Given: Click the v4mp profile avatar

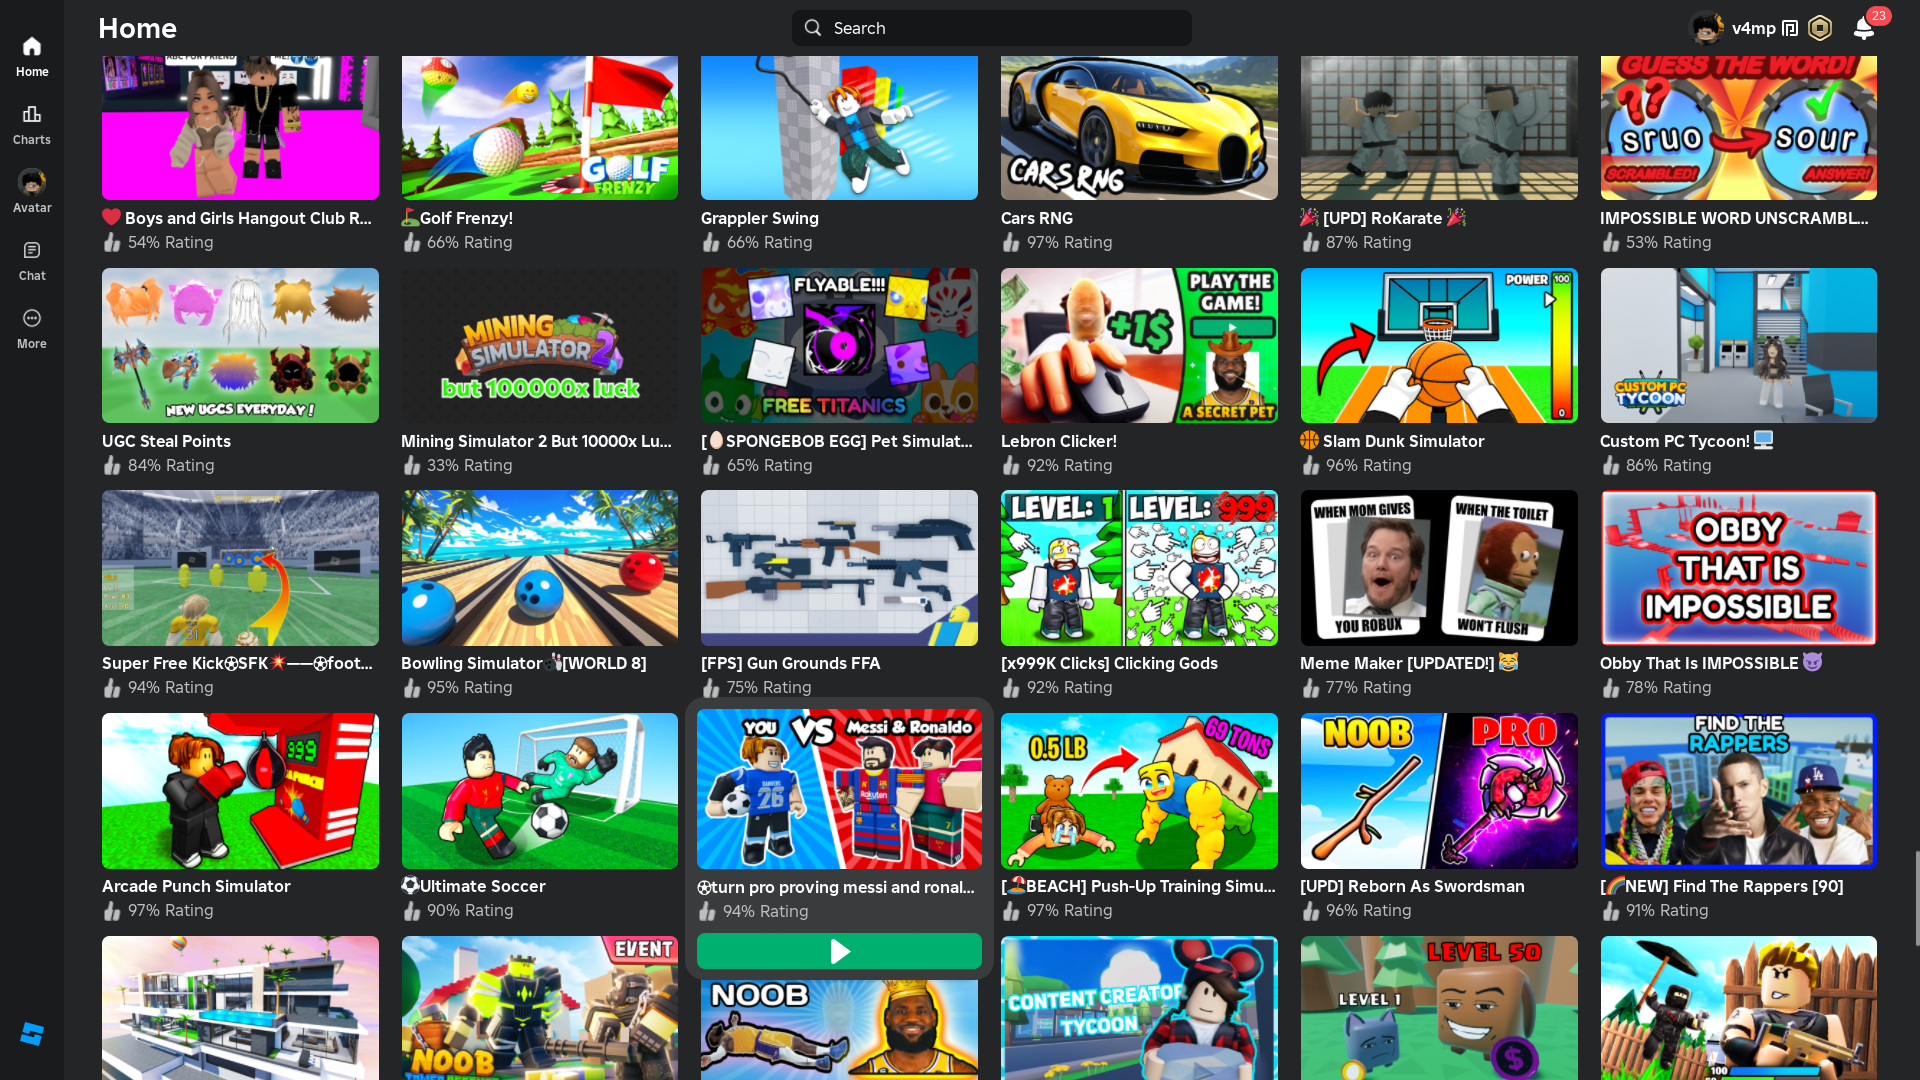Looking at the screenshot, I should click(x=1706, y=28).
